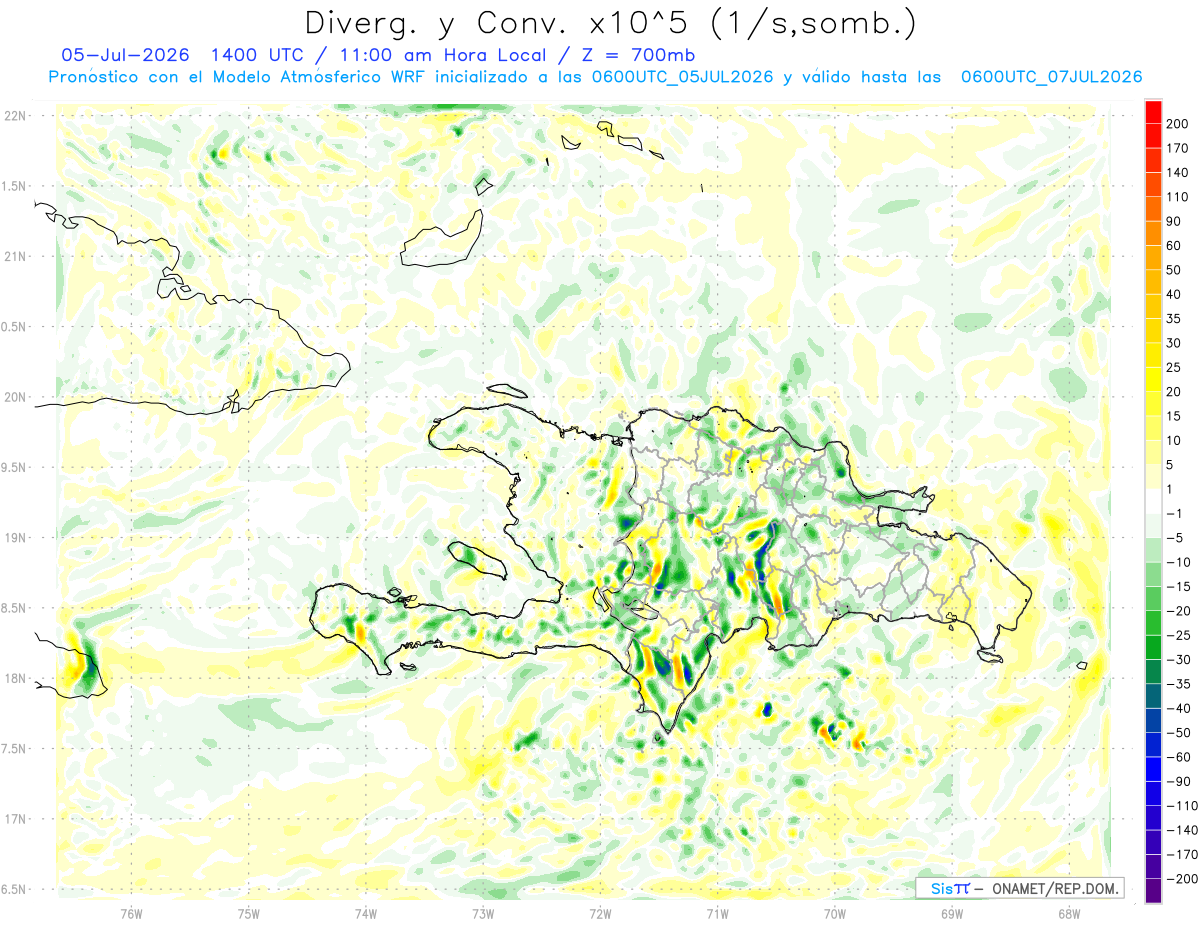Click the '8.5N' latitude label

15,608
